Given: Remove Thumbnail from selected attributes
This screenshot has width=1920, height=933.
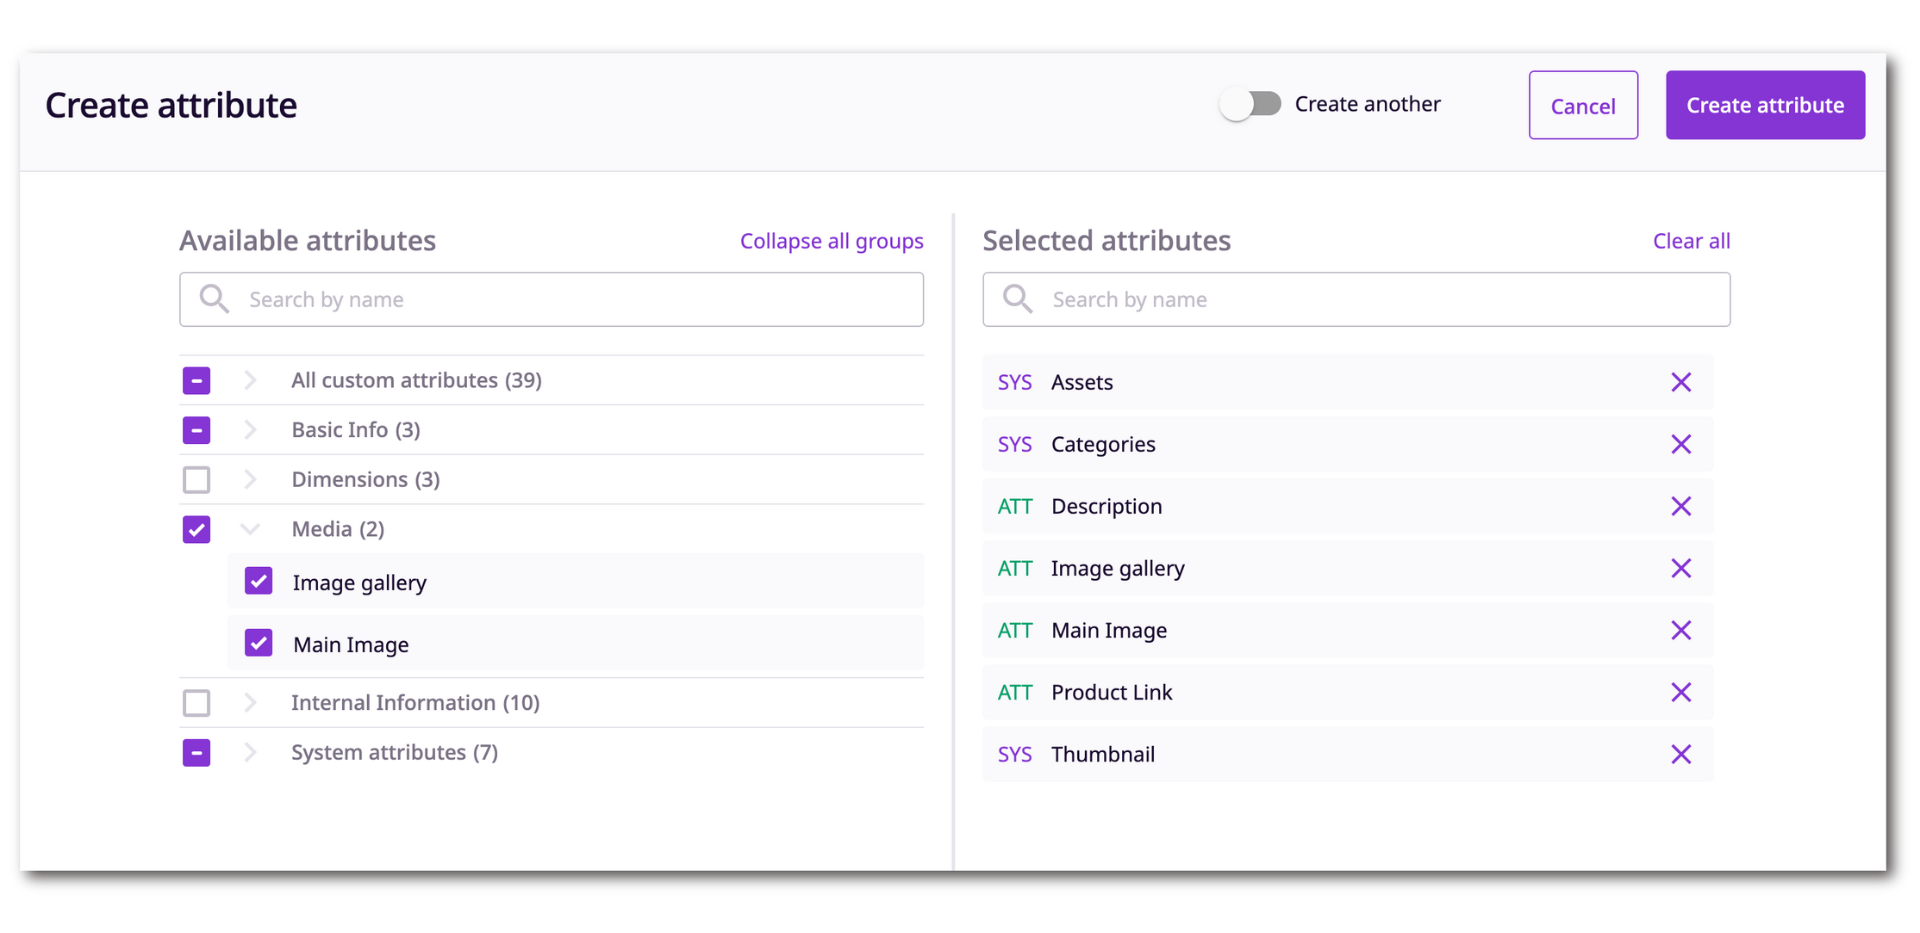Looking at the screenshot, I should point(1680,754).
